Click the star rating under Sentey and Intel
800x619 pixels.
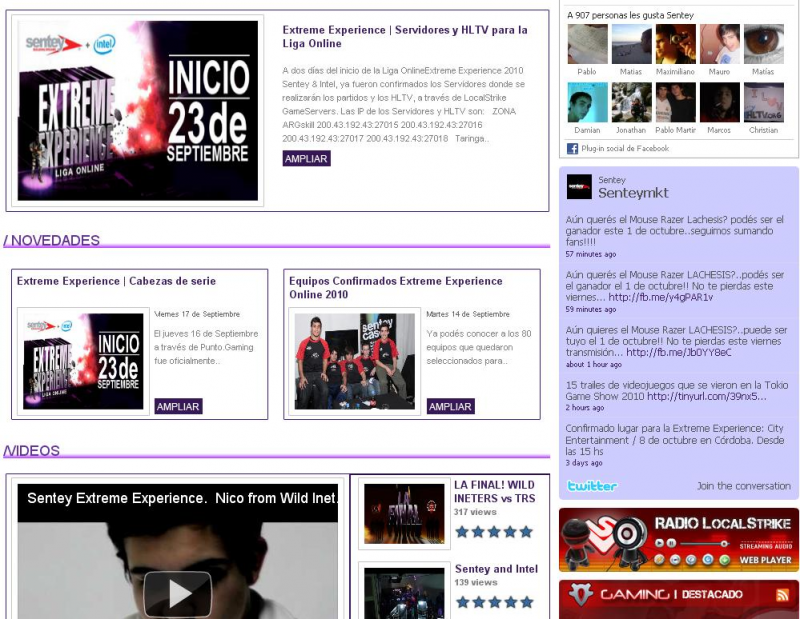pos(494,602)
